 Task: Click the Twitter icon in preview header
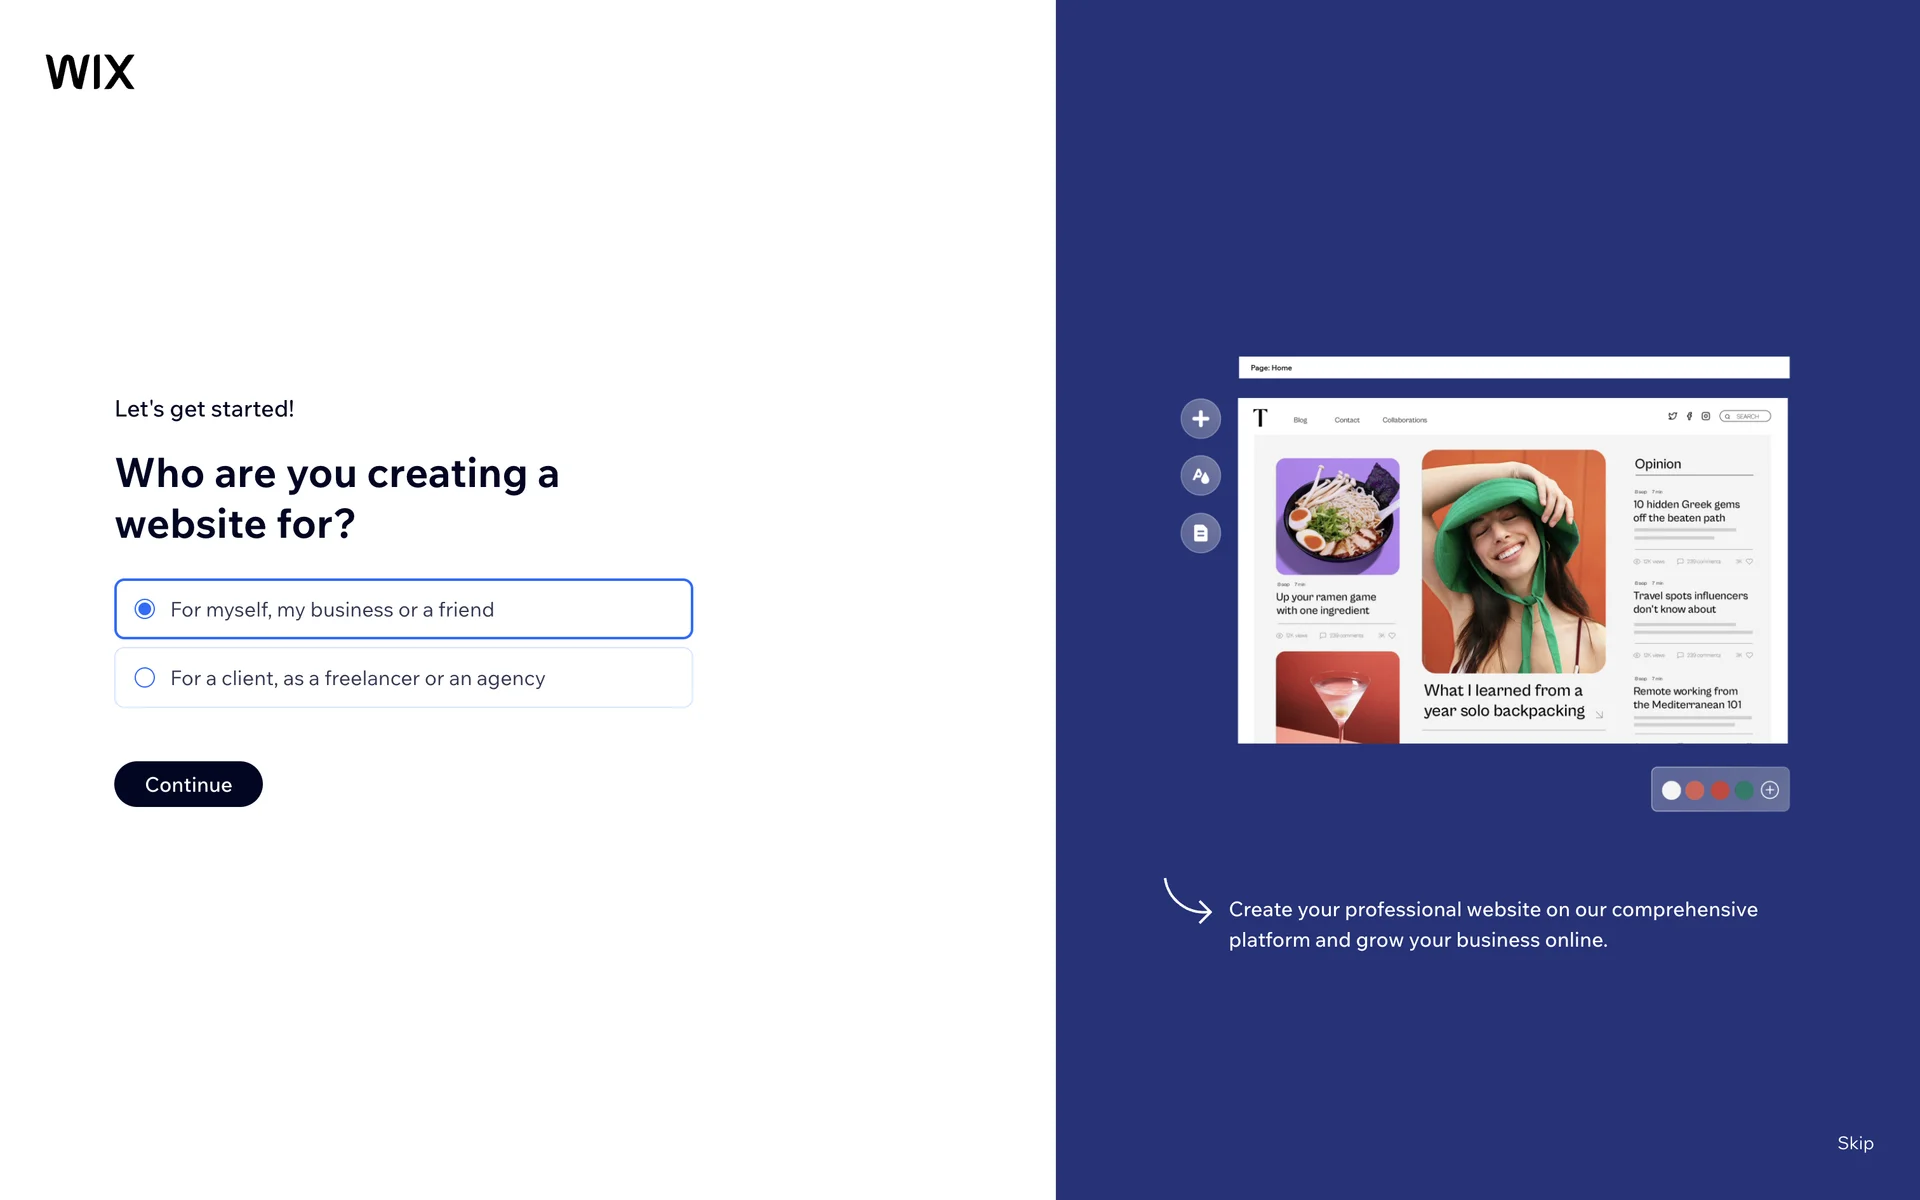click(x=1672, y=416)
